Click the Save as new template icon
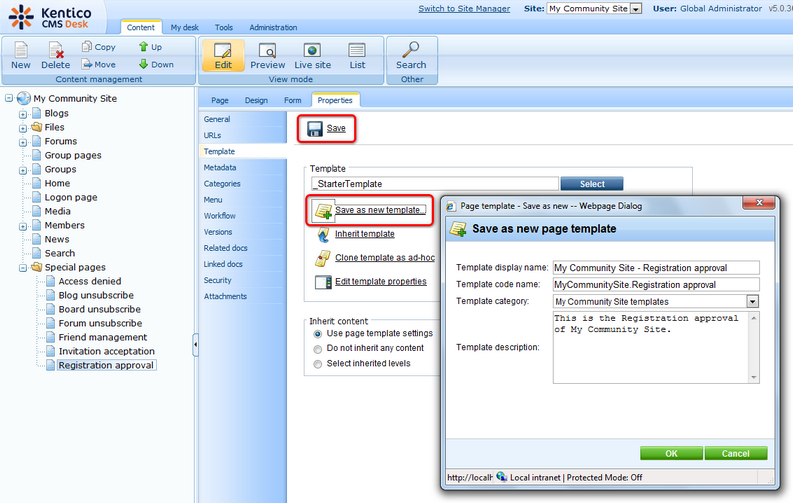The image size is (793, 503). click(323, 210)
